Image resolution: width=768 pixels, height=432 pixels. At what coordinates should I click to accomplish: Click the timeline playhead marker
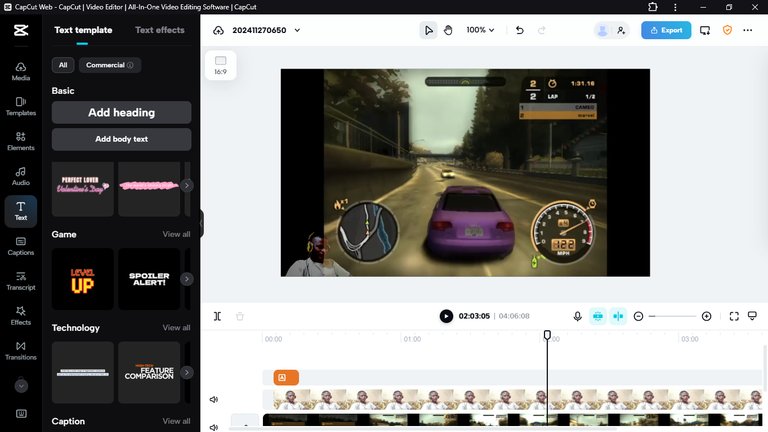point(547,335)
